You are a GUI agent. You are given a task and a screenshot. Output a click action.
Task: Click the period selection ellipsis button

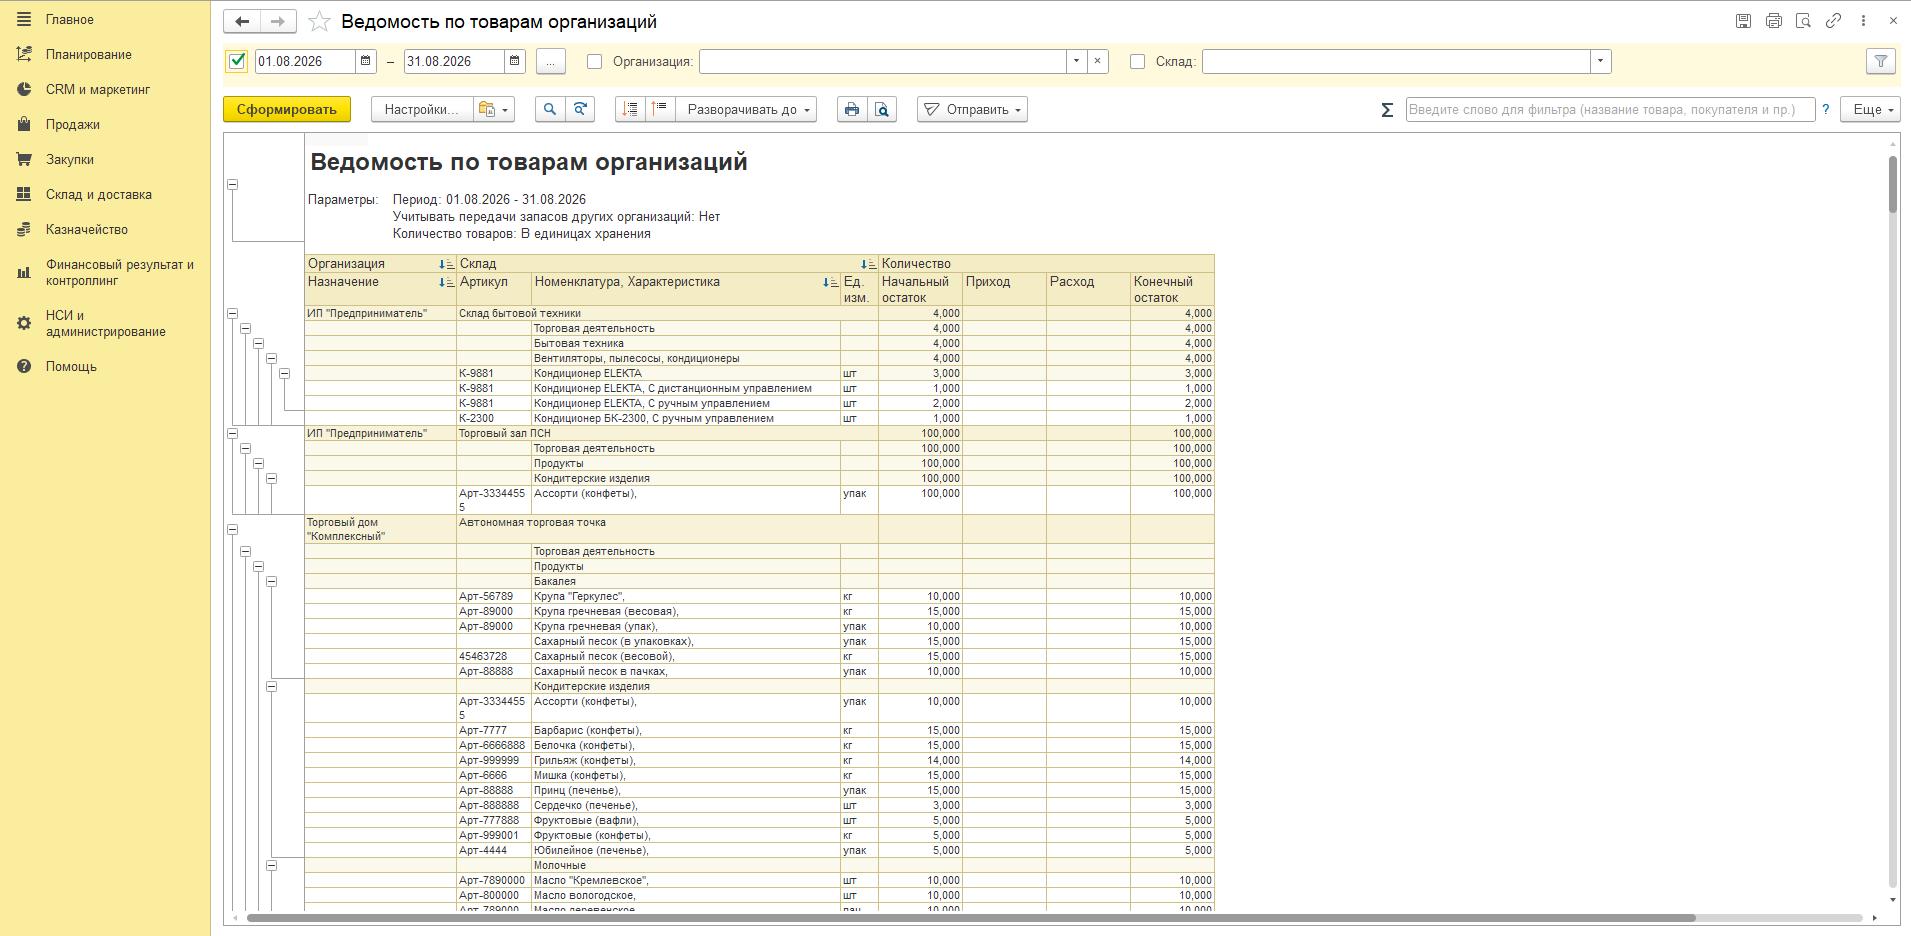click(x=551, y=61)
